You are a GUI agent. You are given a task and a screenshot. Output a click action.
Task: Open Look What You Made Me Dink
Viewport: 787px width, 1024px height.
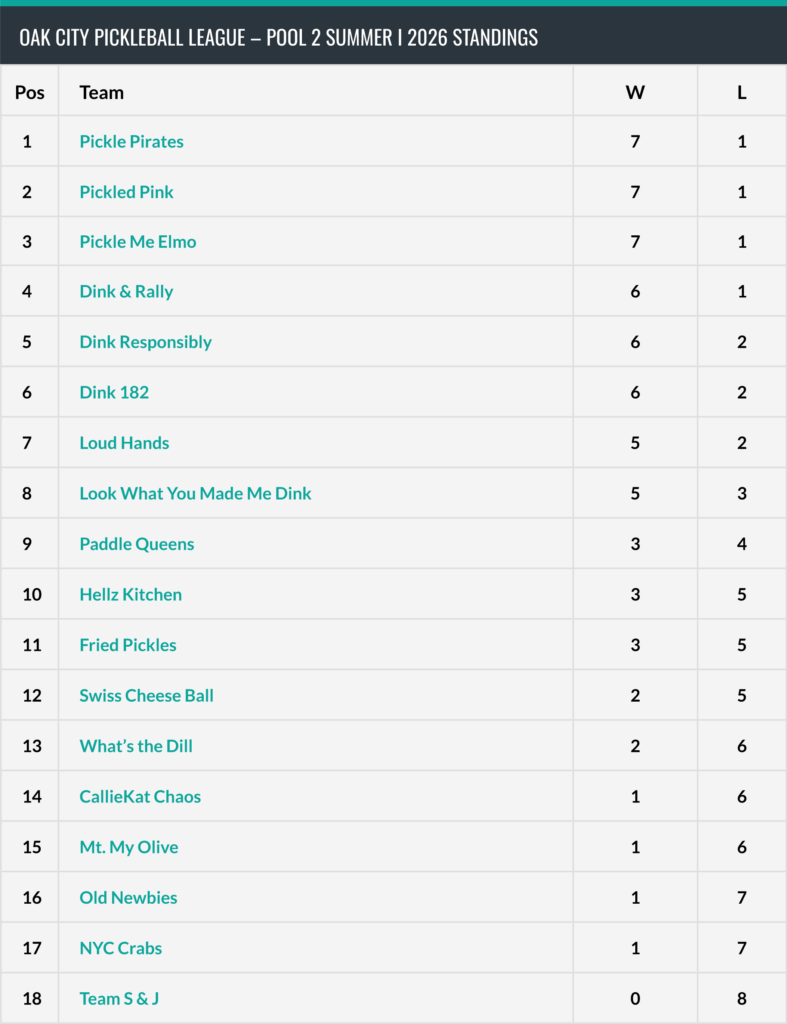(195, 493)
